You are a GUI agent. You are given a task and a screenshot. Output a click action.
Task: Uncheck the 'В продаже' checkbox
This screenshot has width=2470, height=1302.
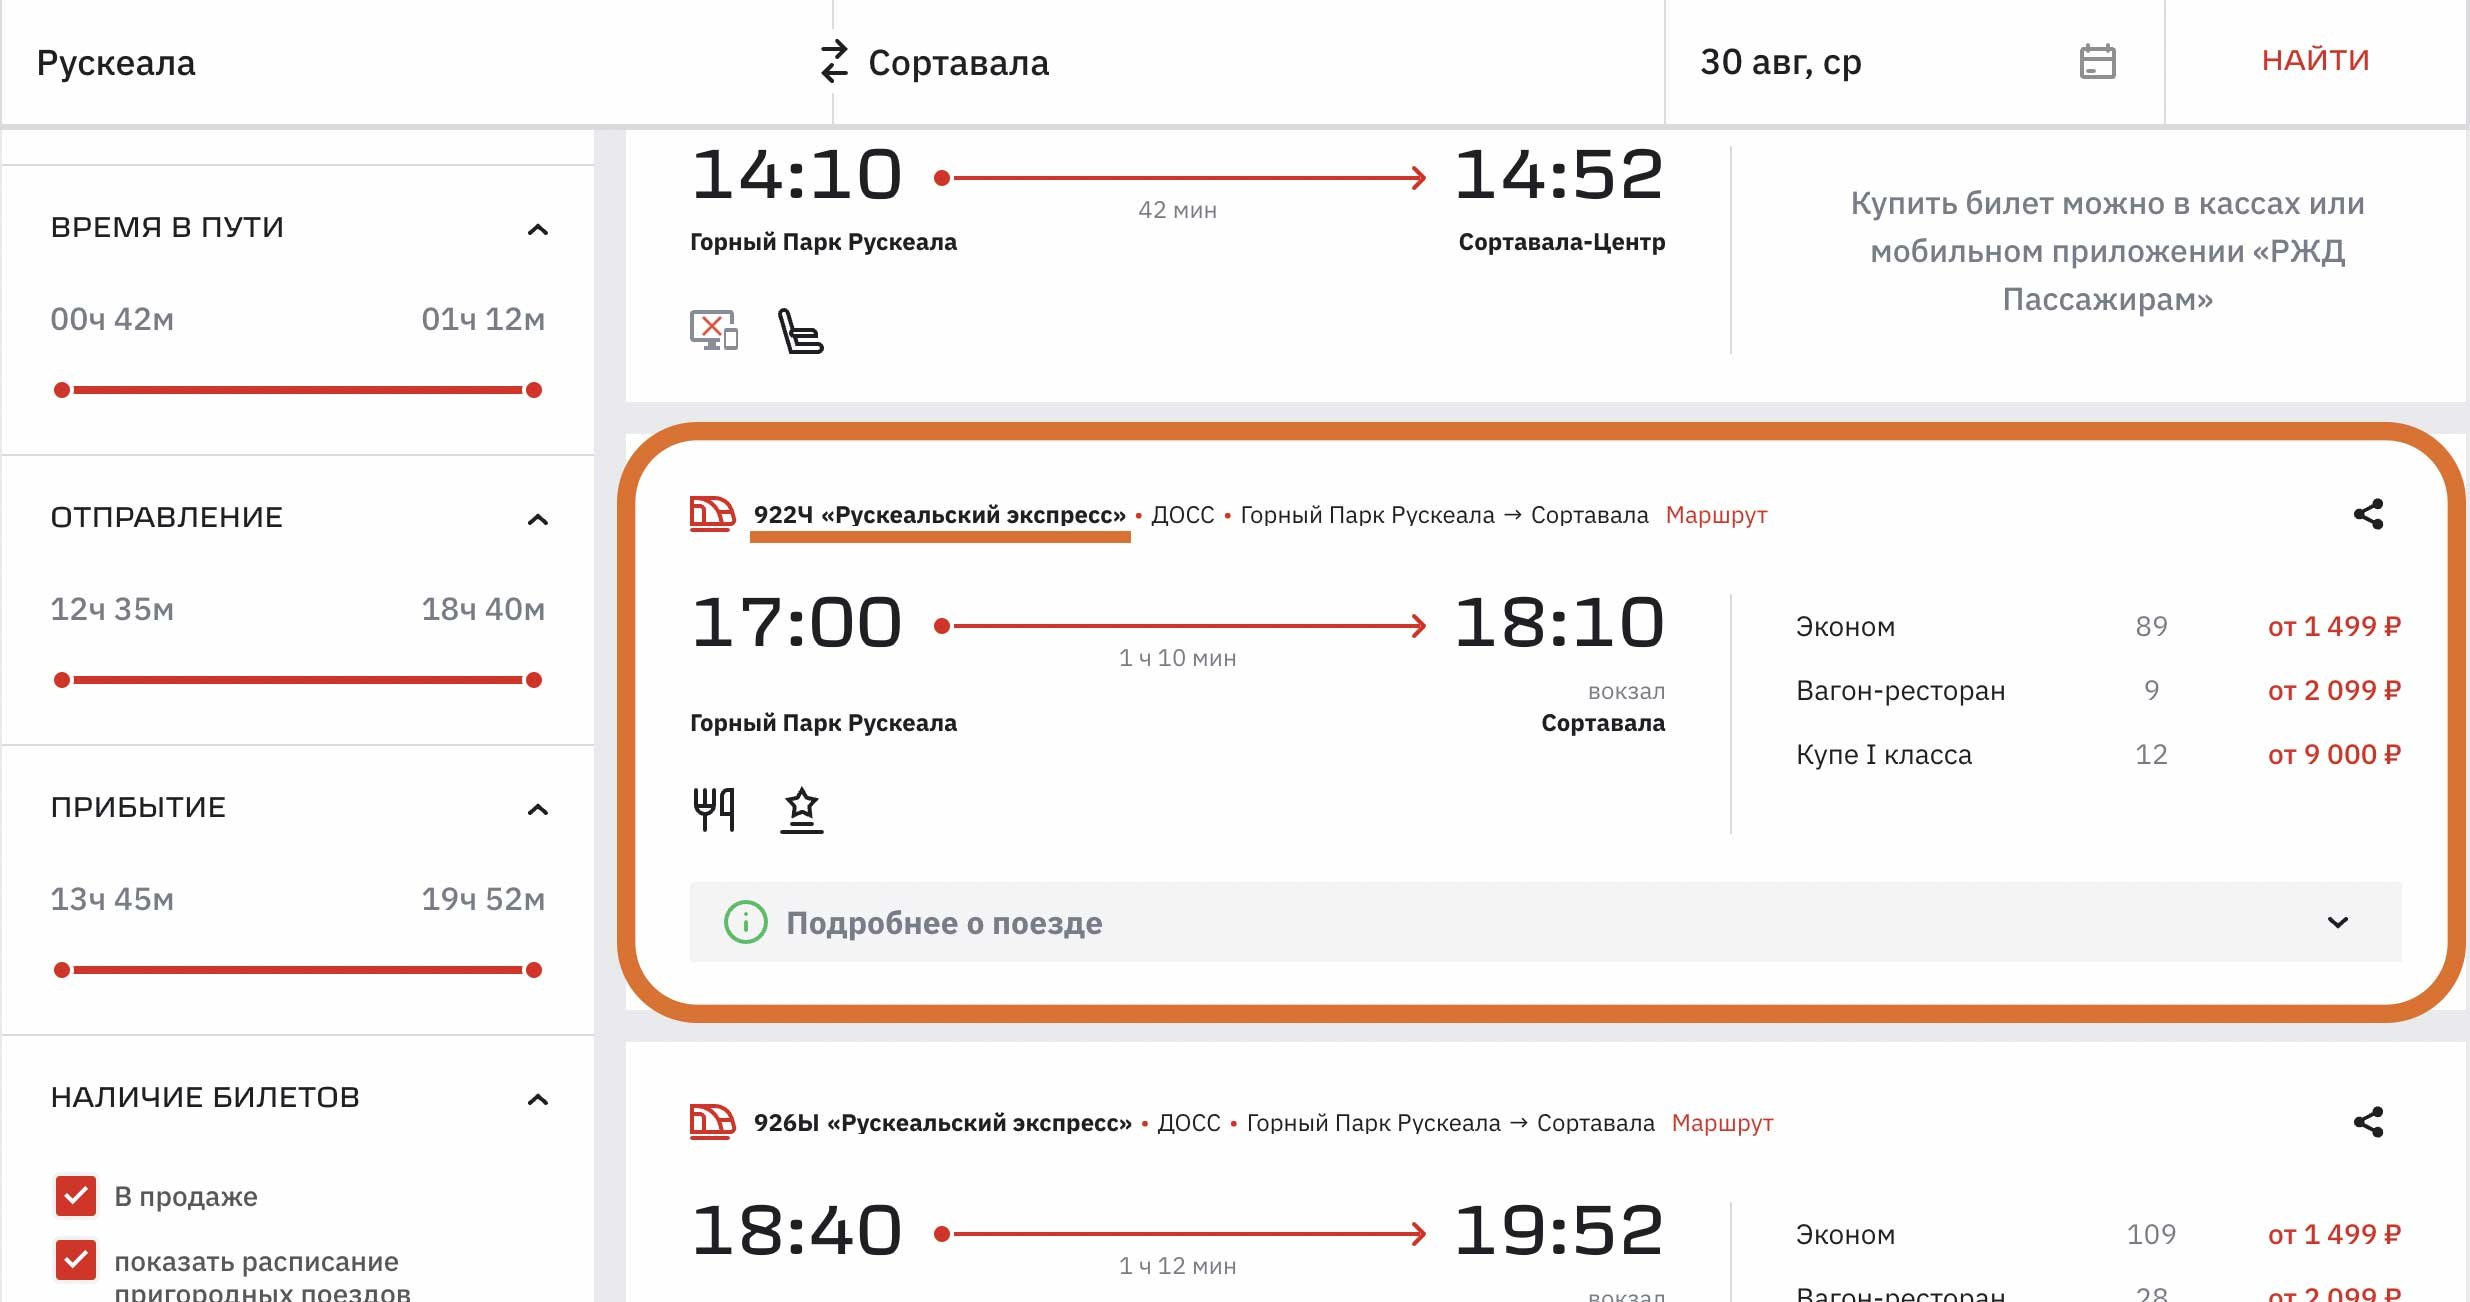[76, 1195]
